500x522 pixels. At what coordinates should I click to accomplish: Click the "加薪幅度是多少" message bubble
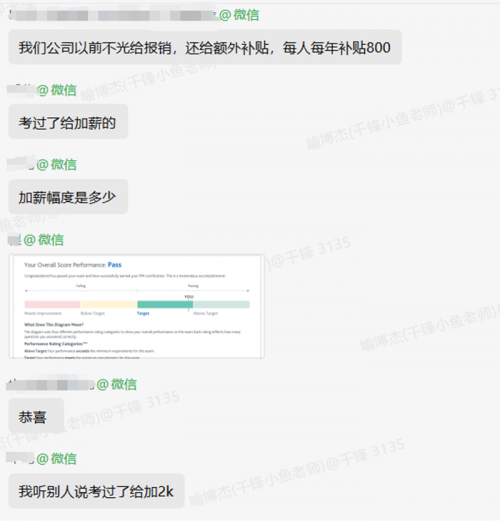pyautogui.click(x=68, y=197)
